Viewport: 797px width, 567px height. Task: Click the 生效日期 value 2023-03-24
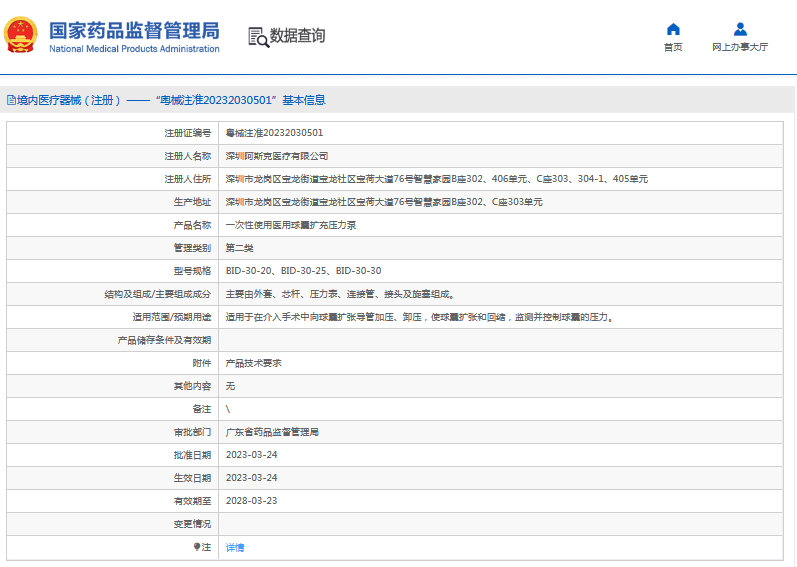[x=252, y=478]
